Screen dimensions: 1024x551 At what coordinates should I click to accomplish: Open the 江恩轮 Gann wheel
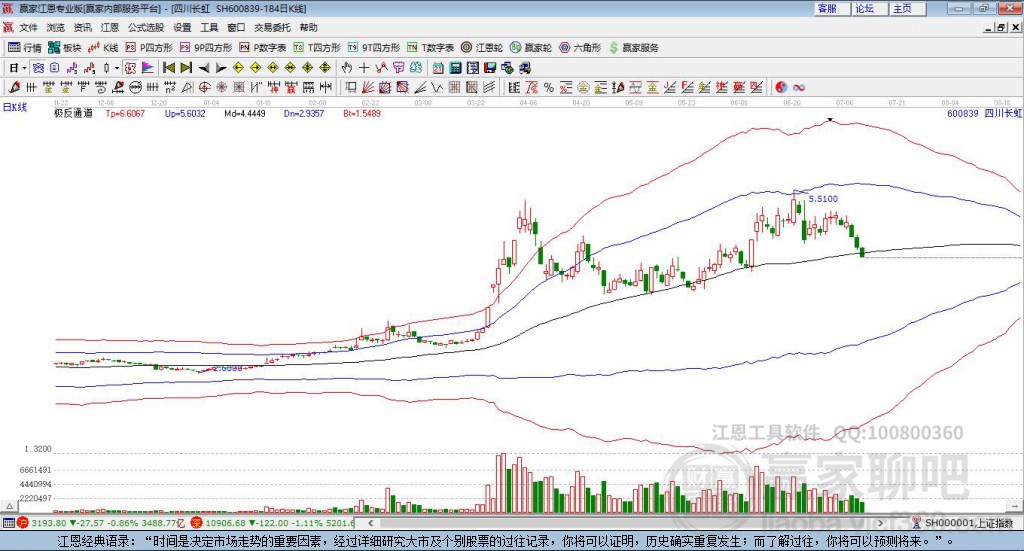482,48
